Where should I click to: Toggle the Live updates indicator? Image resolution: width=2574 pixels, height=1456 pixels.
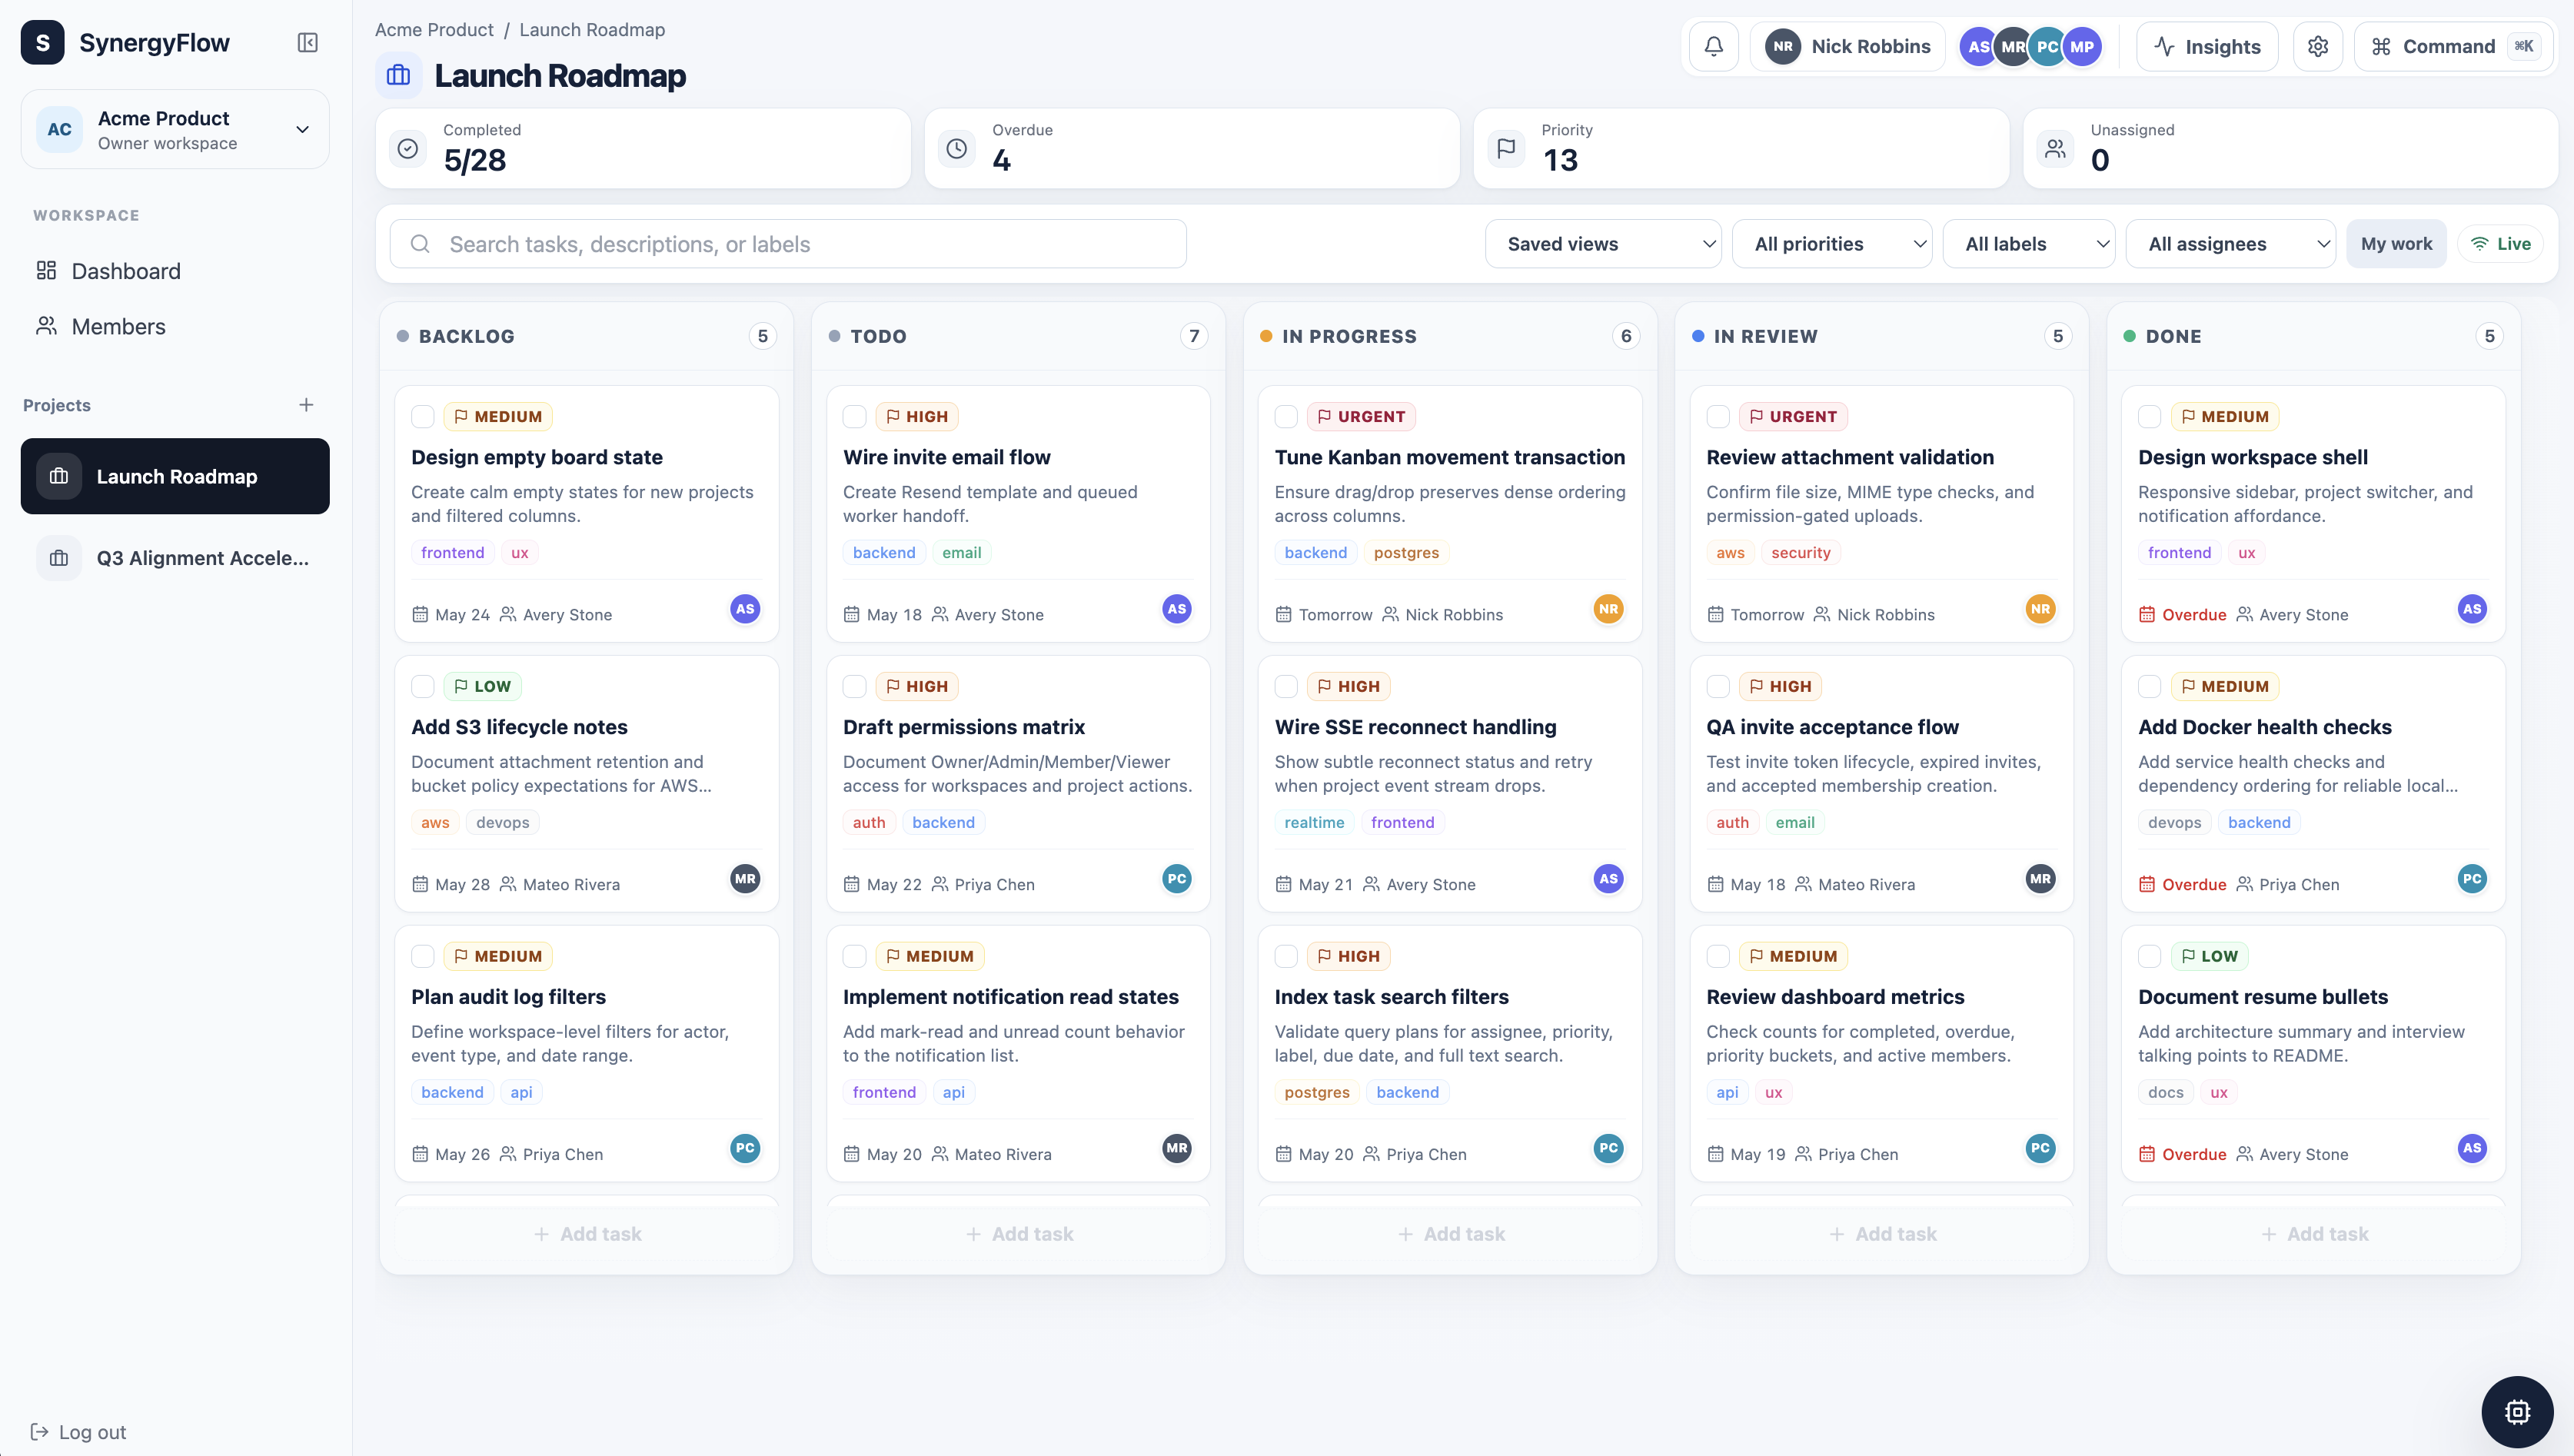point(2501,244)
